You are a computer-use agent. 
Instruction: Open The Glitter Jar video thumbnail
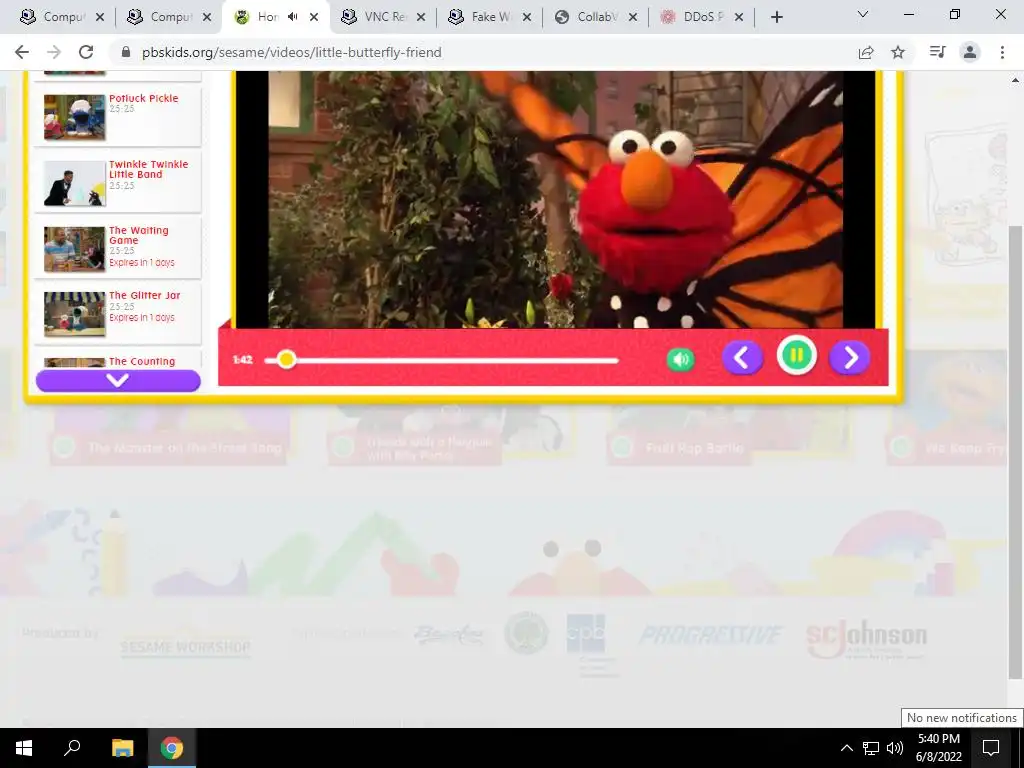click(x=74, y=314)
